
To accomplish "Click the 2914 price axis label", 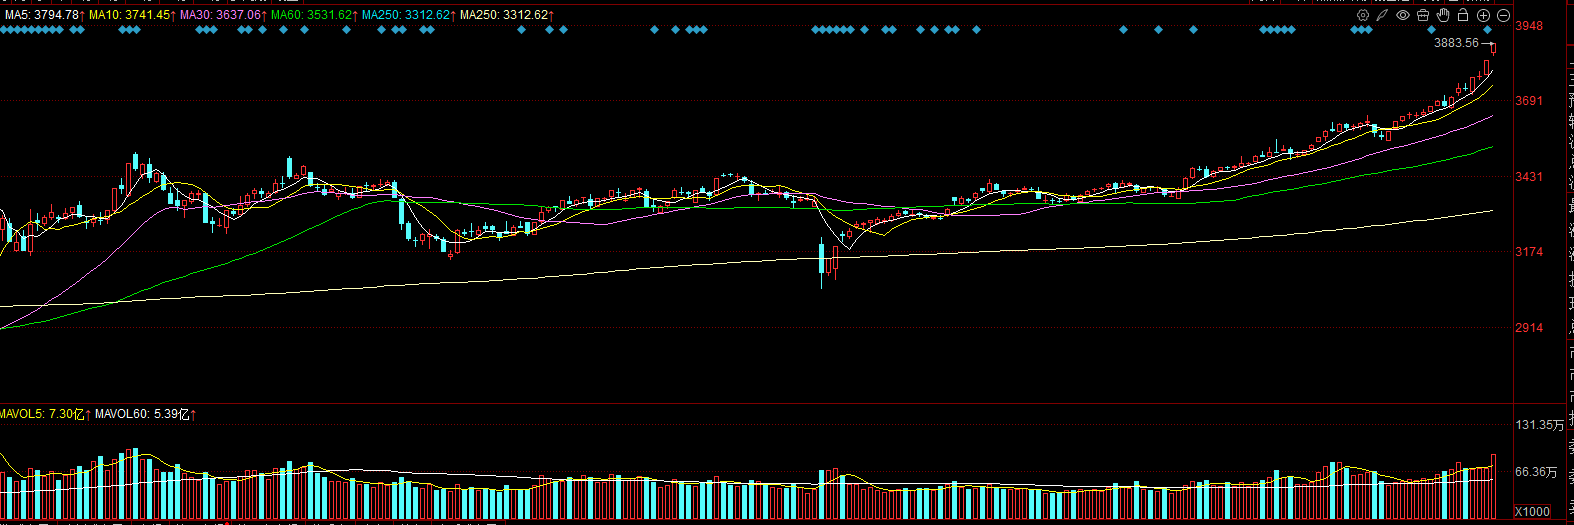I will coord(1529,328).
